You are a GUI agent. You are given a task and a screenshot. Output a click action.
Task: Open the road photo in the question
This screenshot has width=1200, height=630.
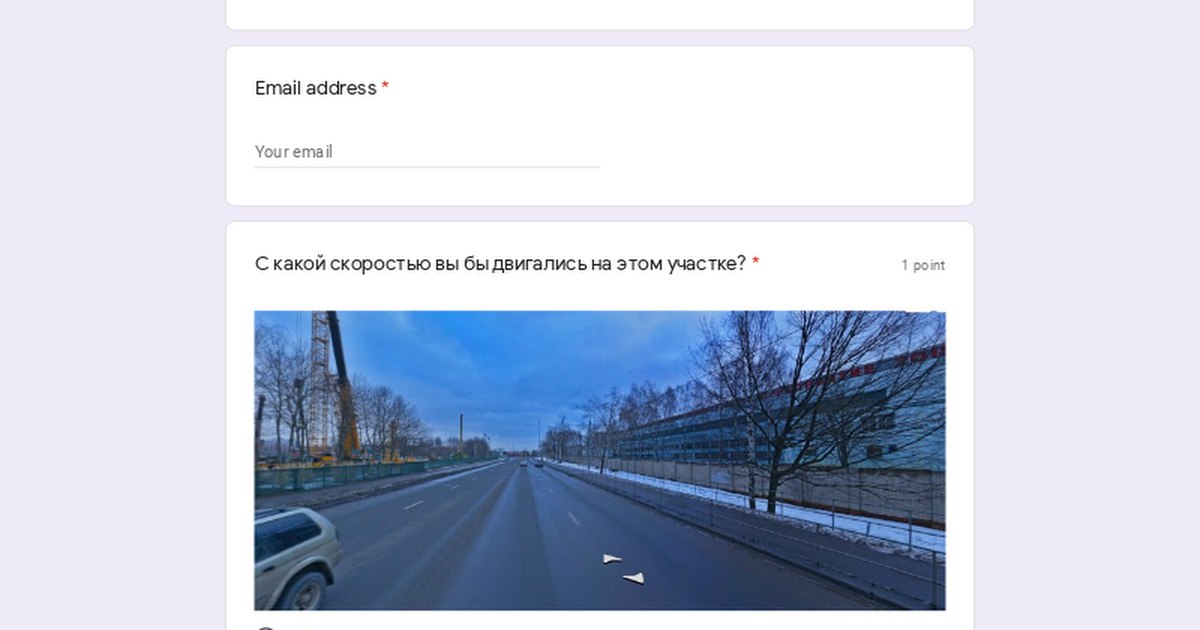click(x=600, y=460)
